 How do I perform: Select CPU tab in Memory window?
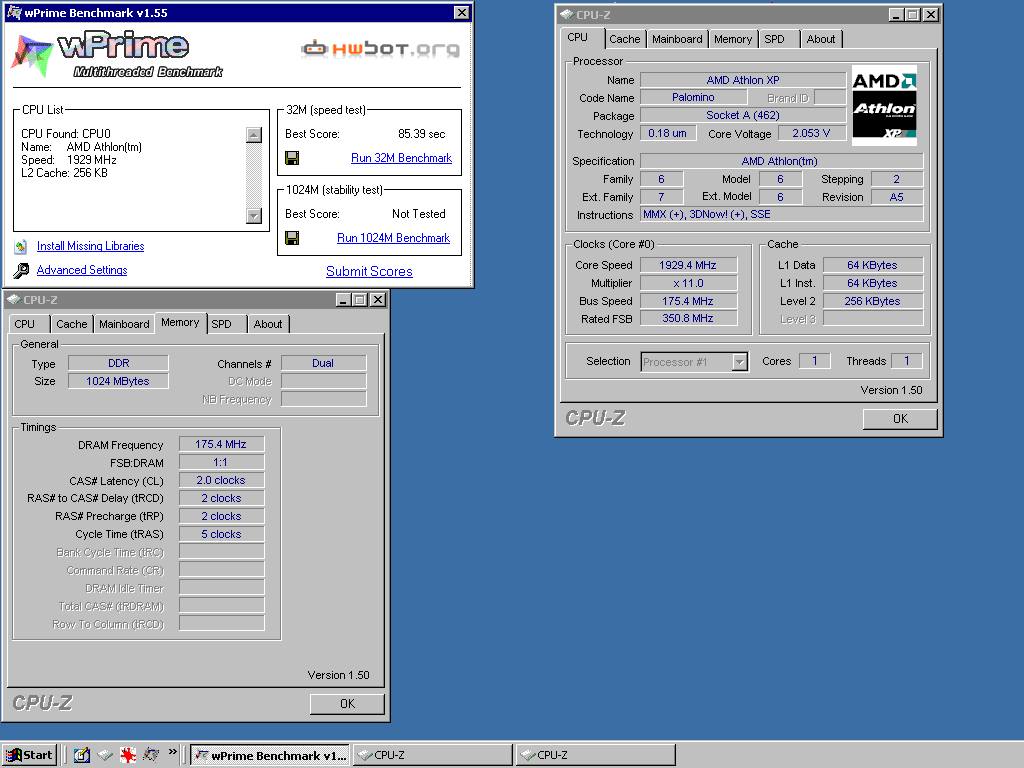click(x=28, y=324)
